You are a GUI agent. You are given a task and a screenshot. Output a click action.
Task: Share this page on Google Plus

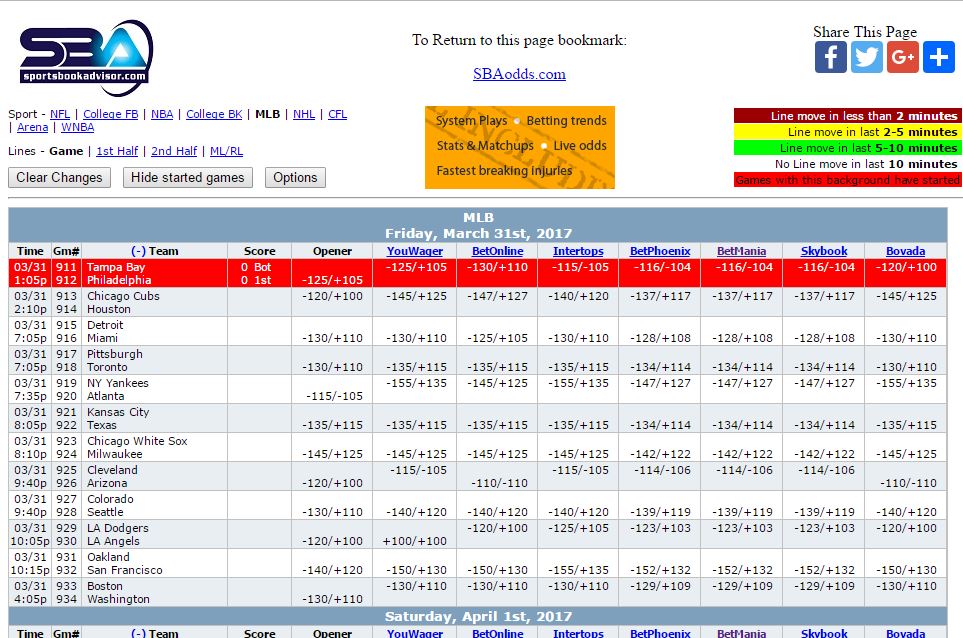903,57
